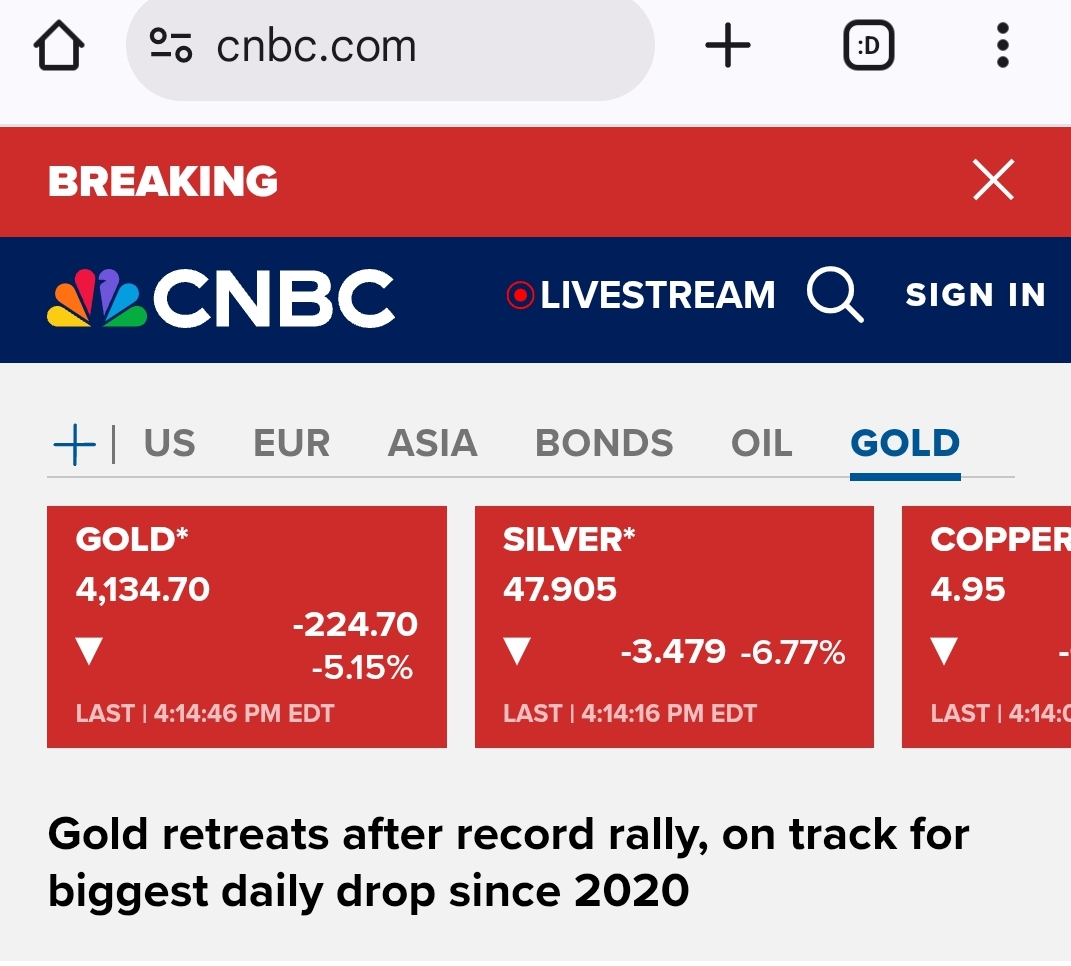Switch to the OIL tab
This screenshot has height=966, width=1071.
tap(761, 444)
